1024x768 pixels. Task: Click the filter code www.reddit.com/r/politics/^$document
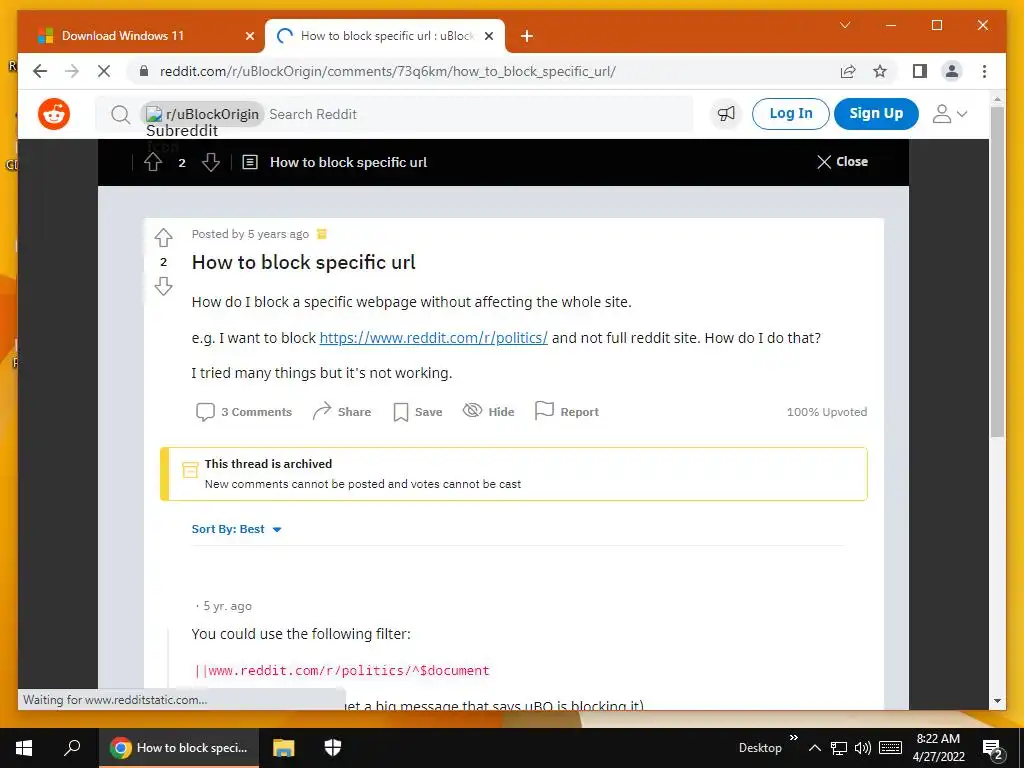[x=342, y=671]
